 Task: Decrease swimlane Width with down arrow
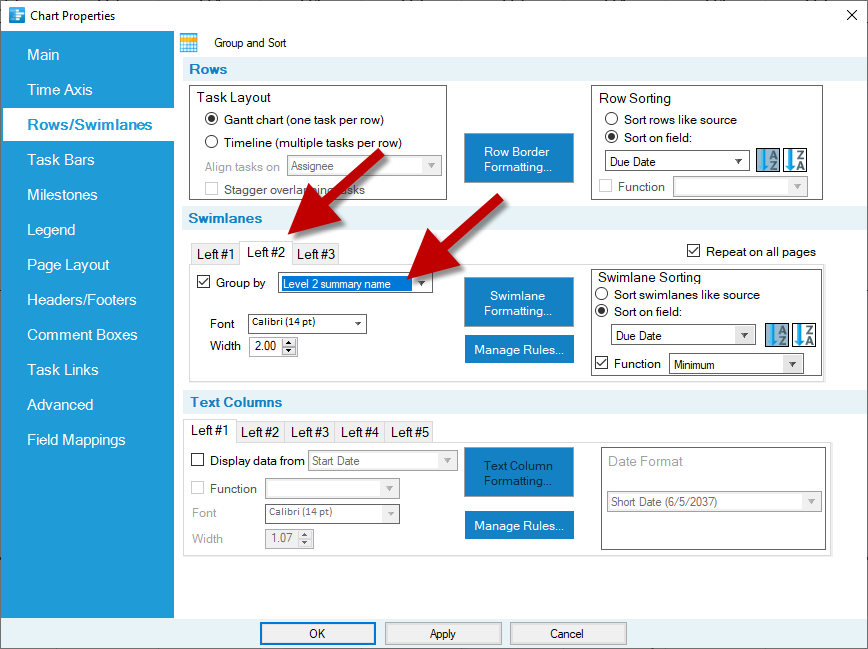[289, 351]
